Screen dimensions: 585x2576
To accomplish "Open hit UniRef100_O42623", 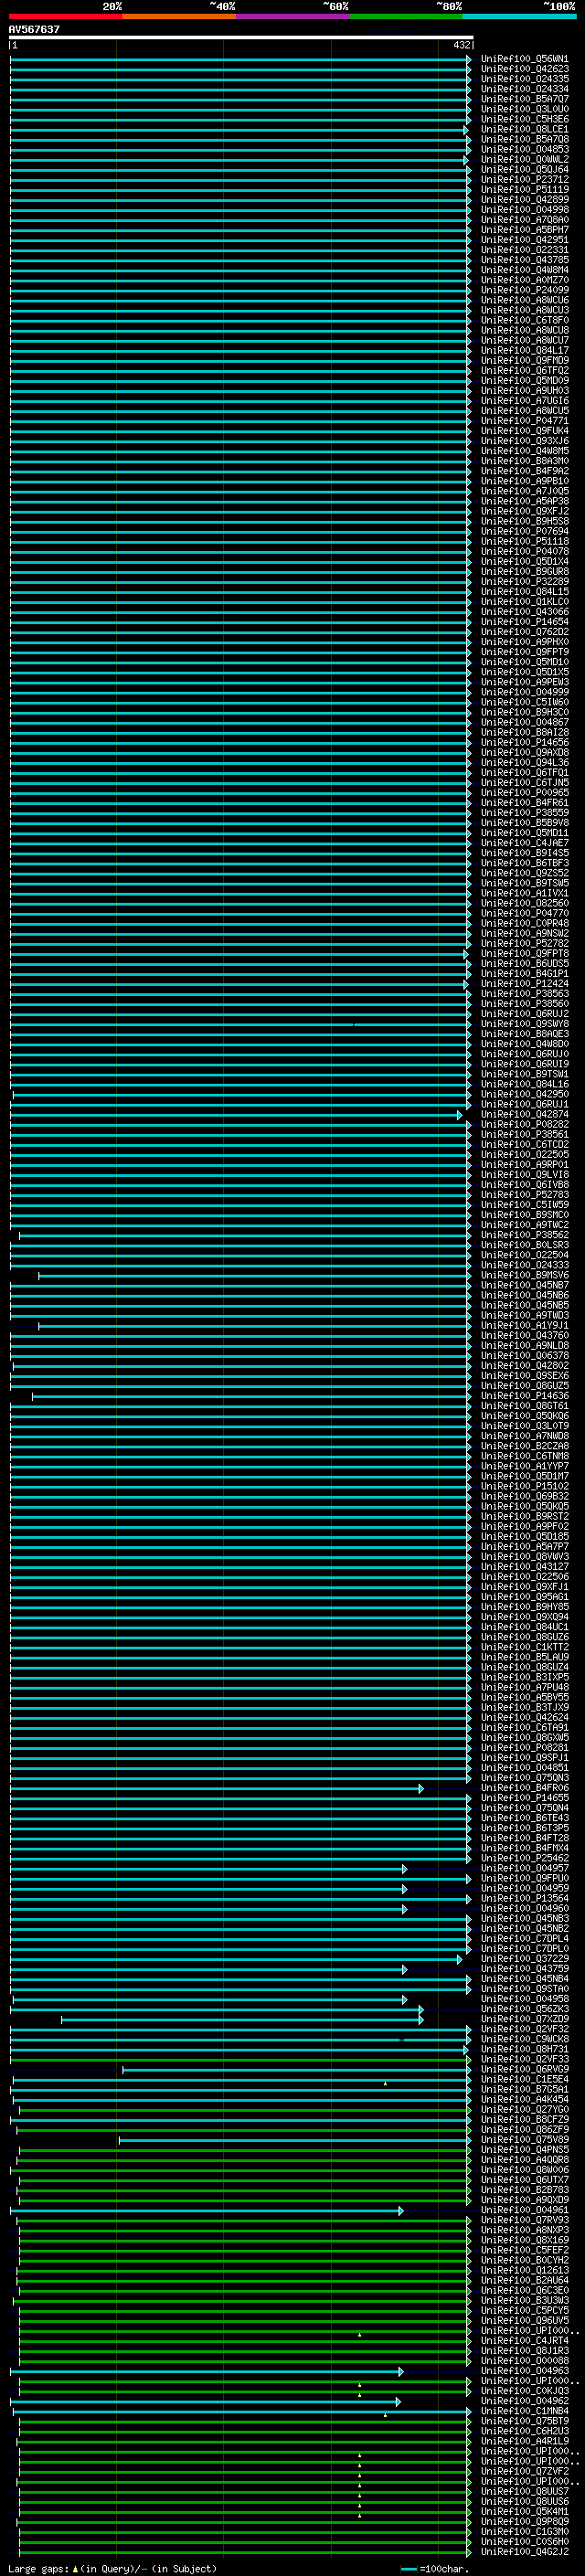I will (x=525, y=69).
